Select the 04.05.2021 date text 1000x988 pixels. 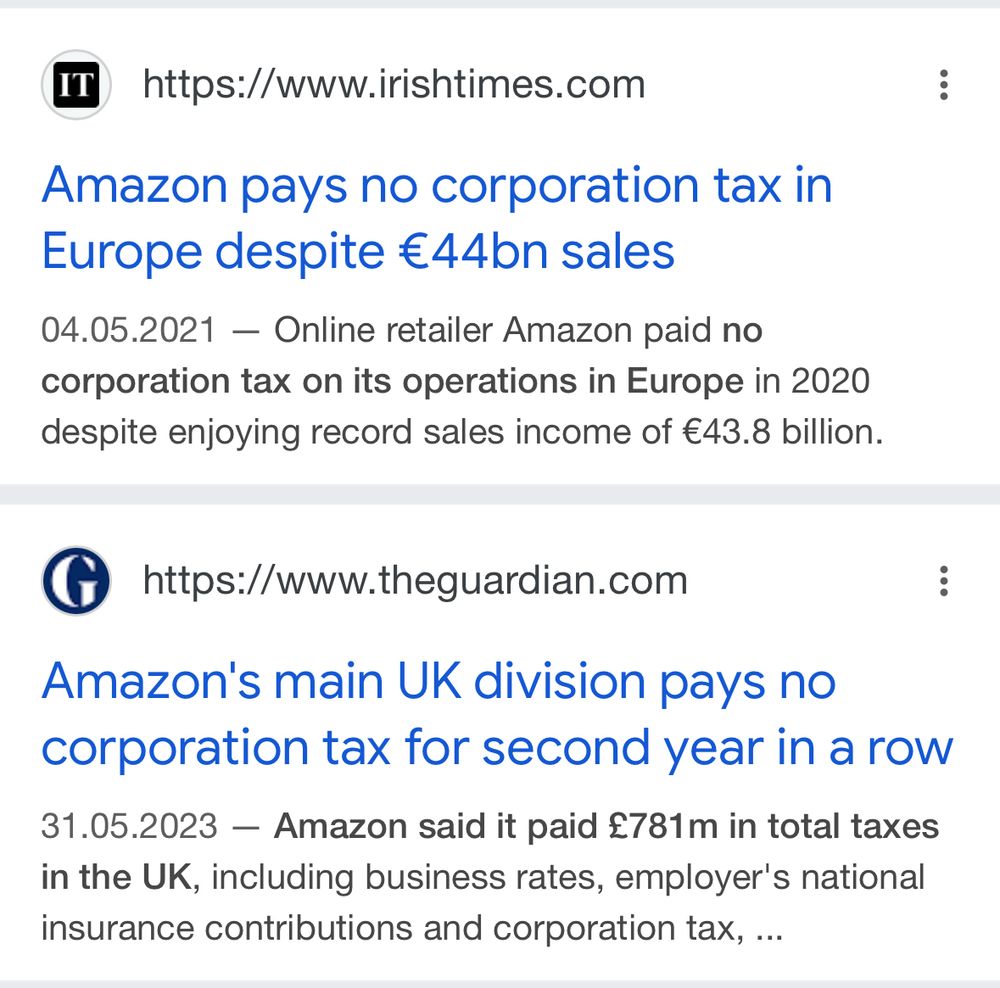[129, 330]
